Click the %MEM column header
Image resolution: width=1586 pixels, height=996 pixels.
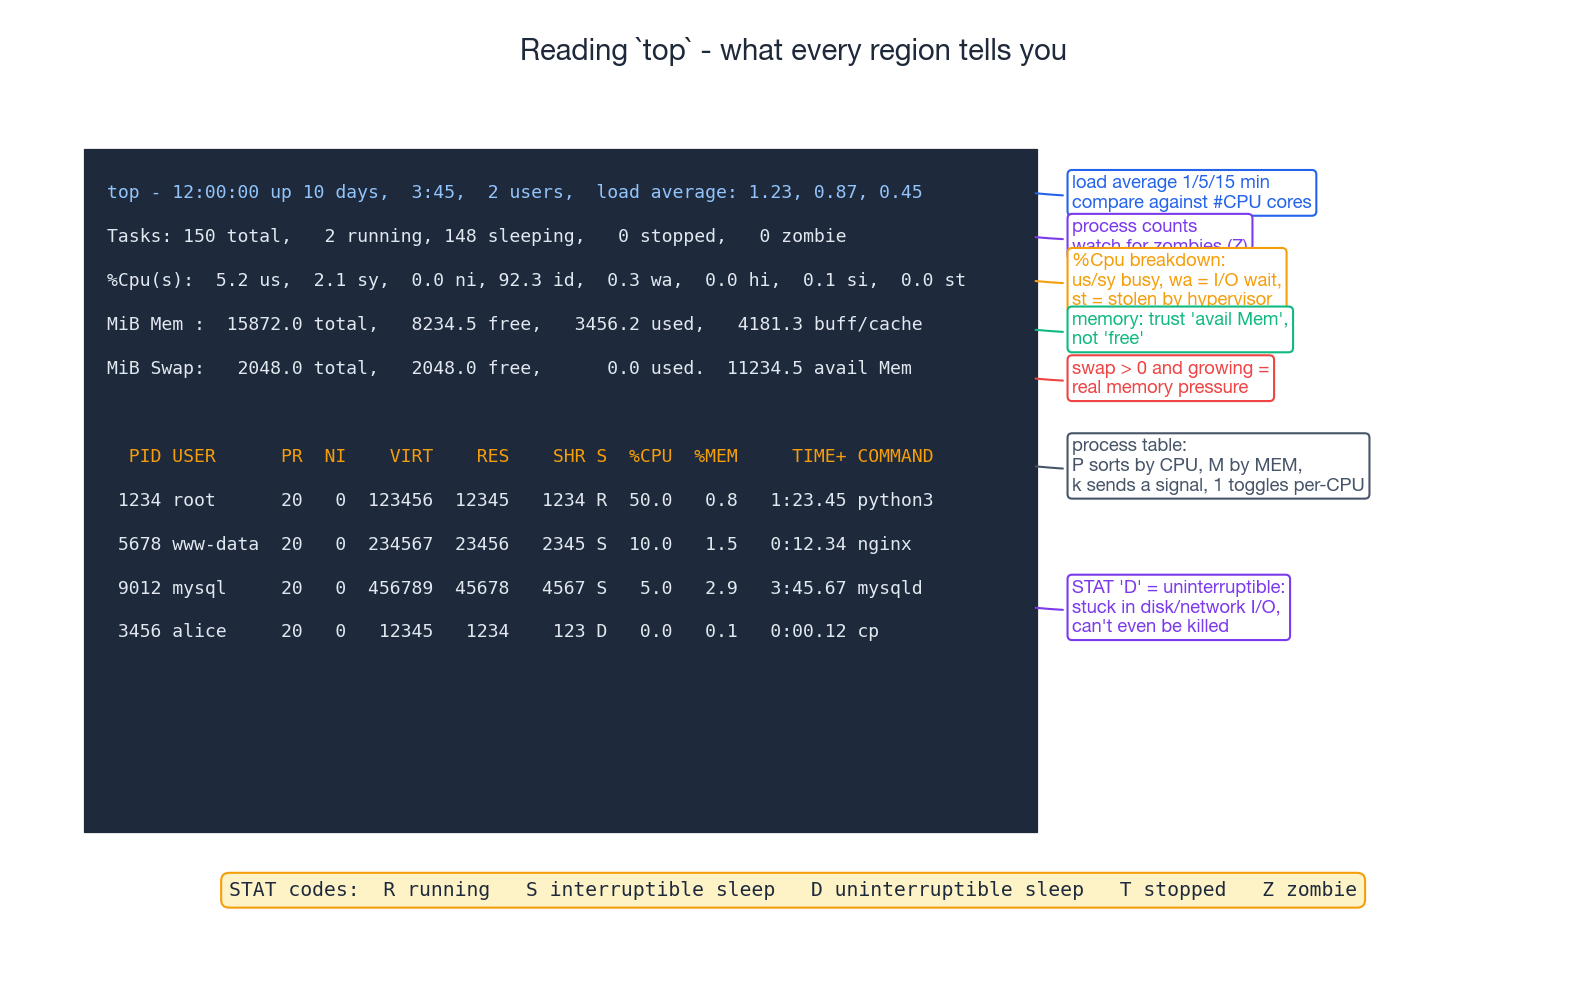(x=716, y=456)
